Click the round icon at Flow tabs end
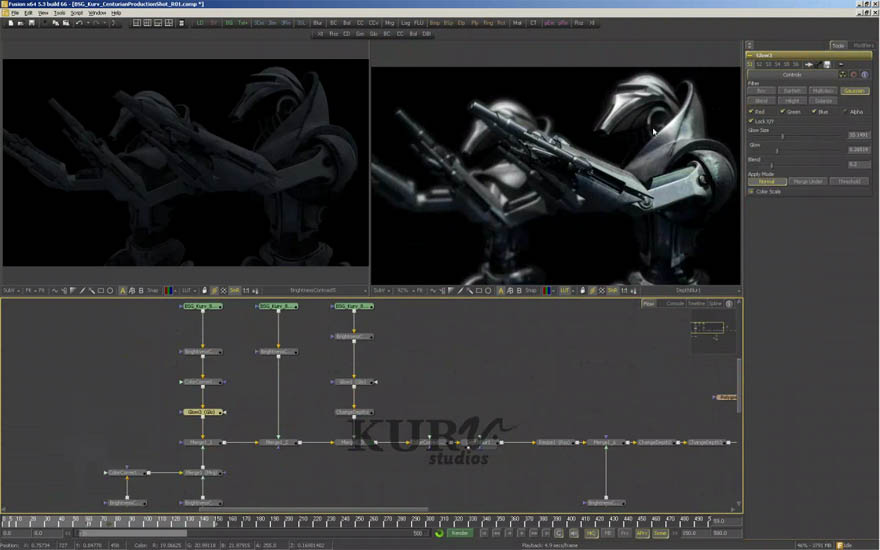880x550 pixels. click(729, 304)
